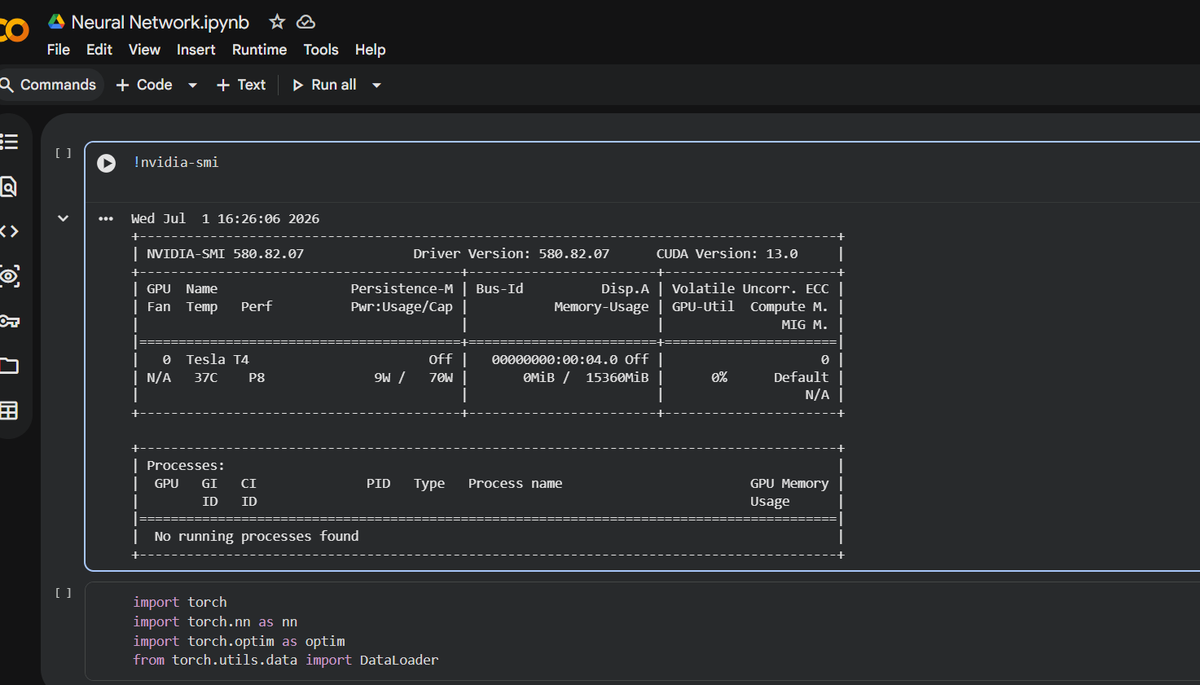Open the output options three-dot menu
1200x685 pixels.
click(x=106, y=219)
